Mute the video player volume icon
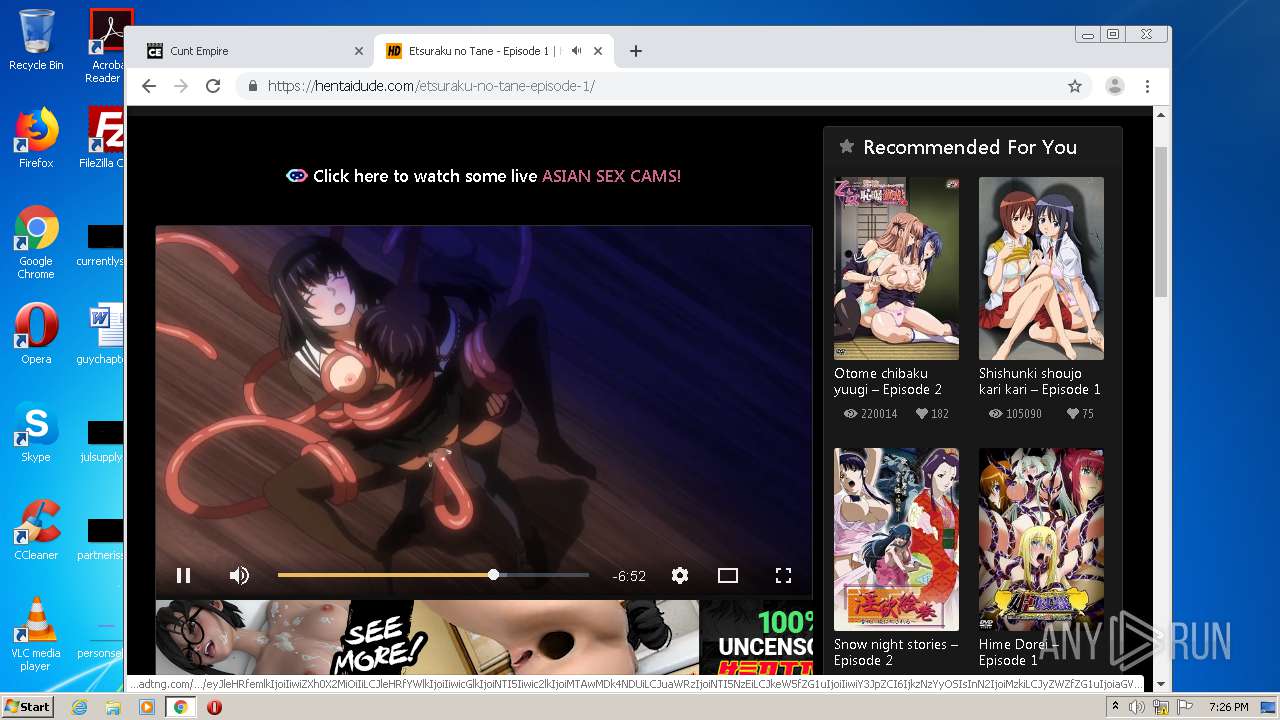The width and height of the screenshot is (1280, 720). [x=239, y=575]
